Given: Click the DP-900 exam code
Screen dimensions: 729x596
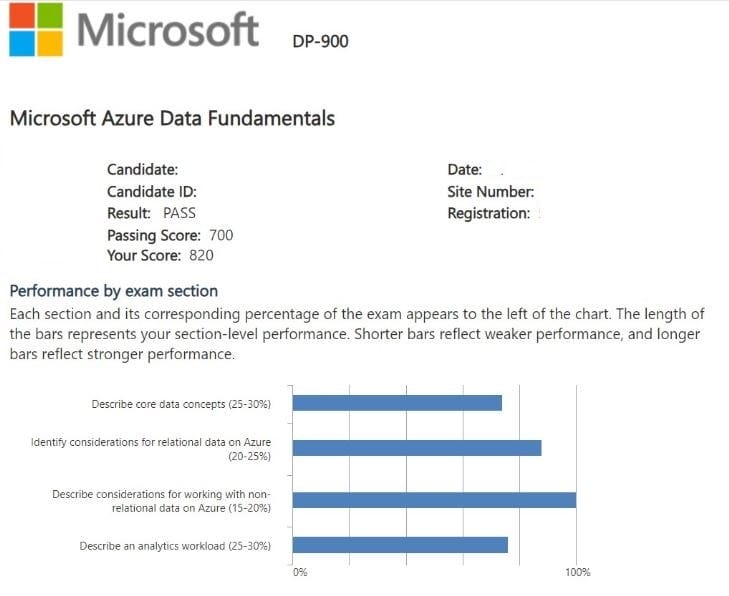Looking at the screenshot, I should (x=320, y=42).
